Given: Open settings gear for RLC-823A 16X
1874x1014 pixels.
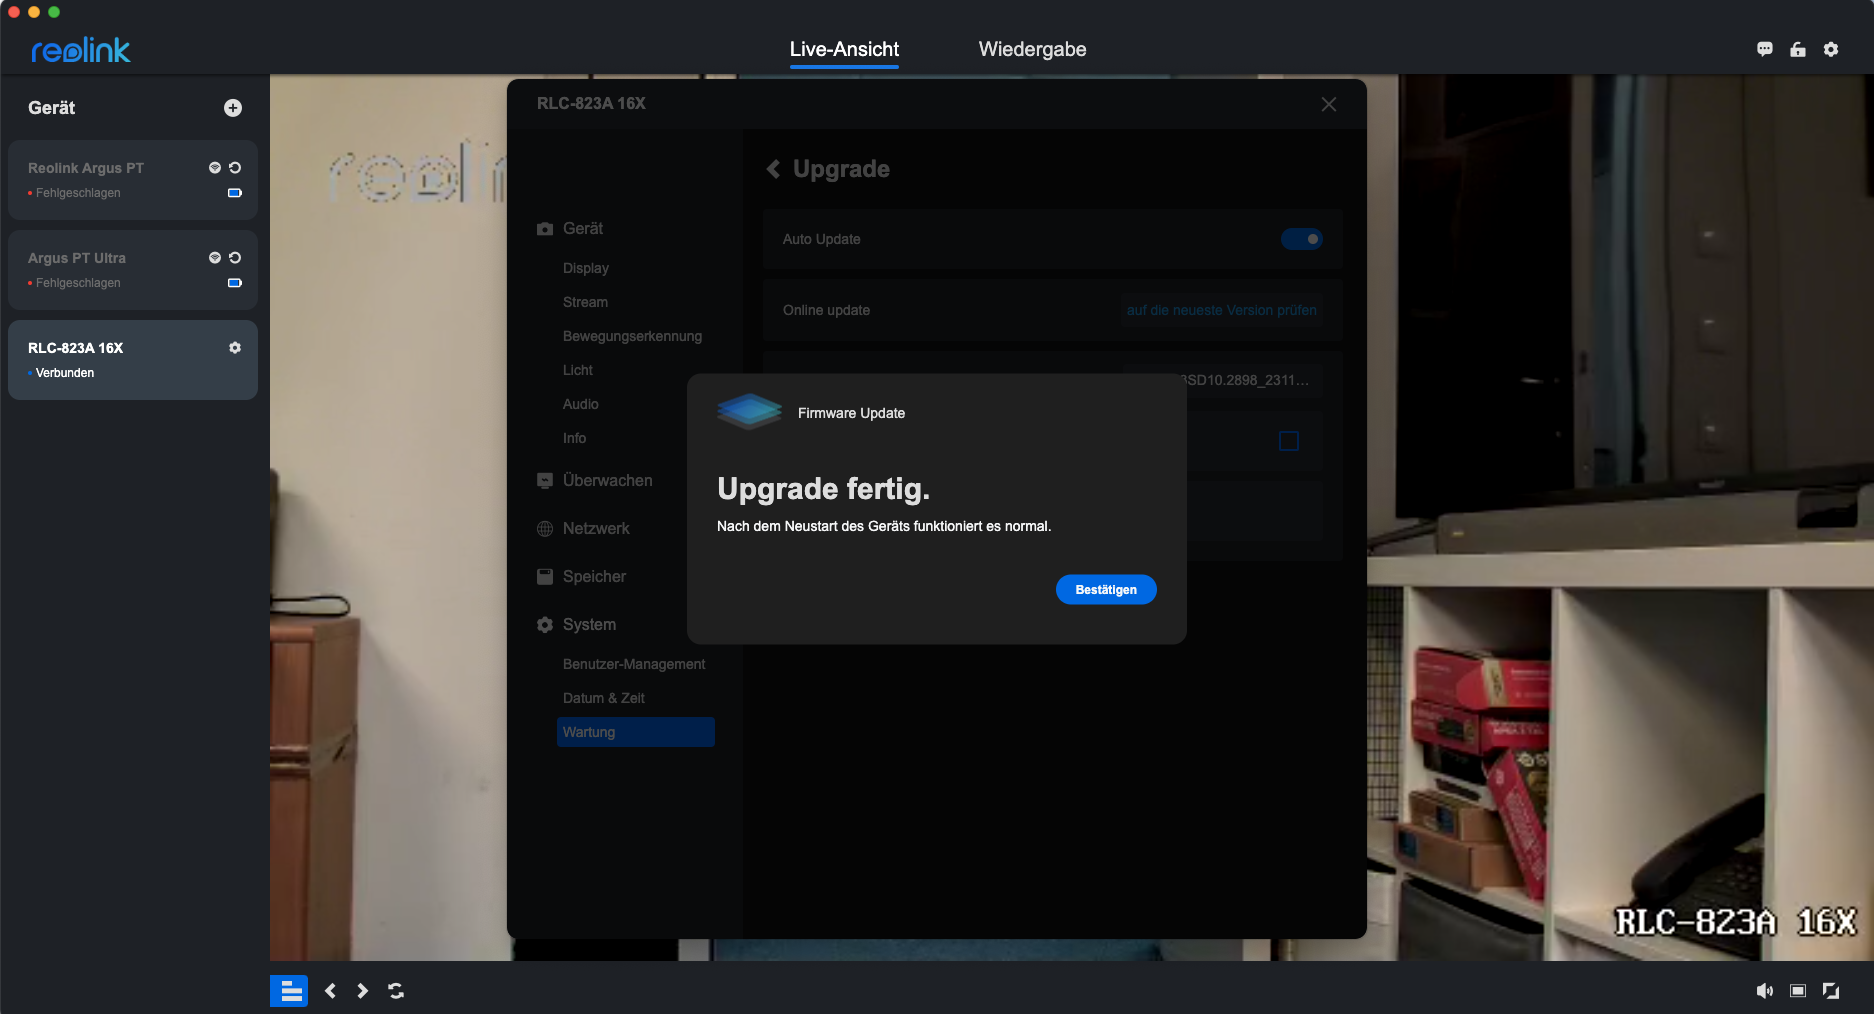Looking at the screenshot, I should point(235,348).
